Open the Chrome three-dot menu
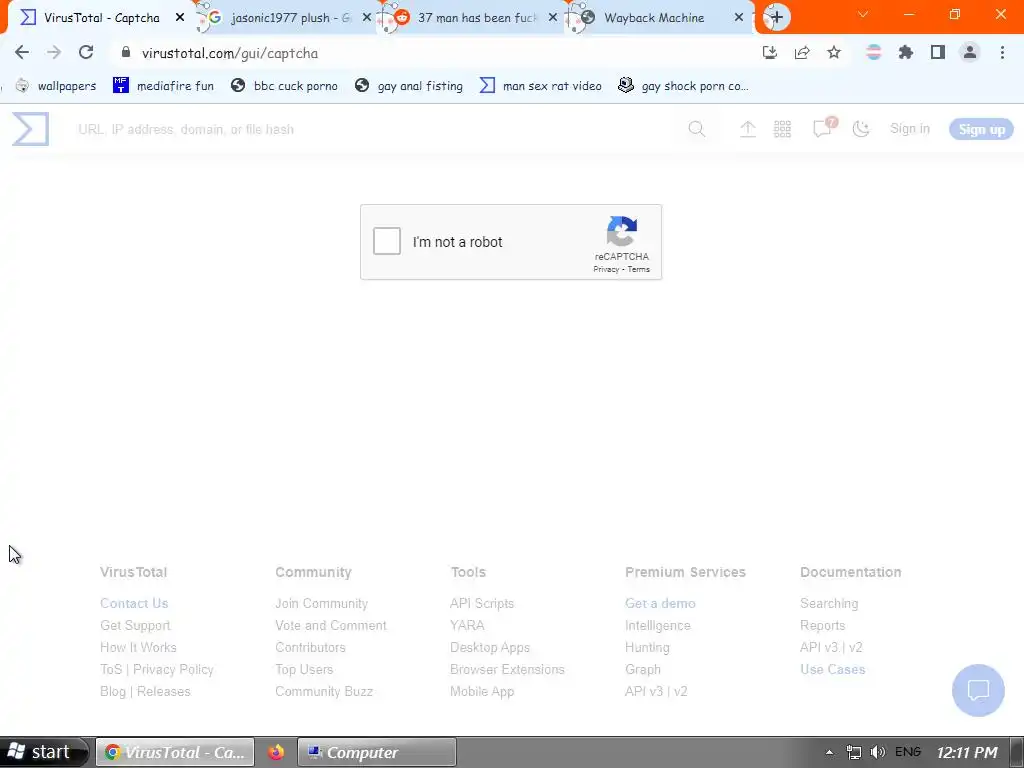 [x=1002, y=53]
